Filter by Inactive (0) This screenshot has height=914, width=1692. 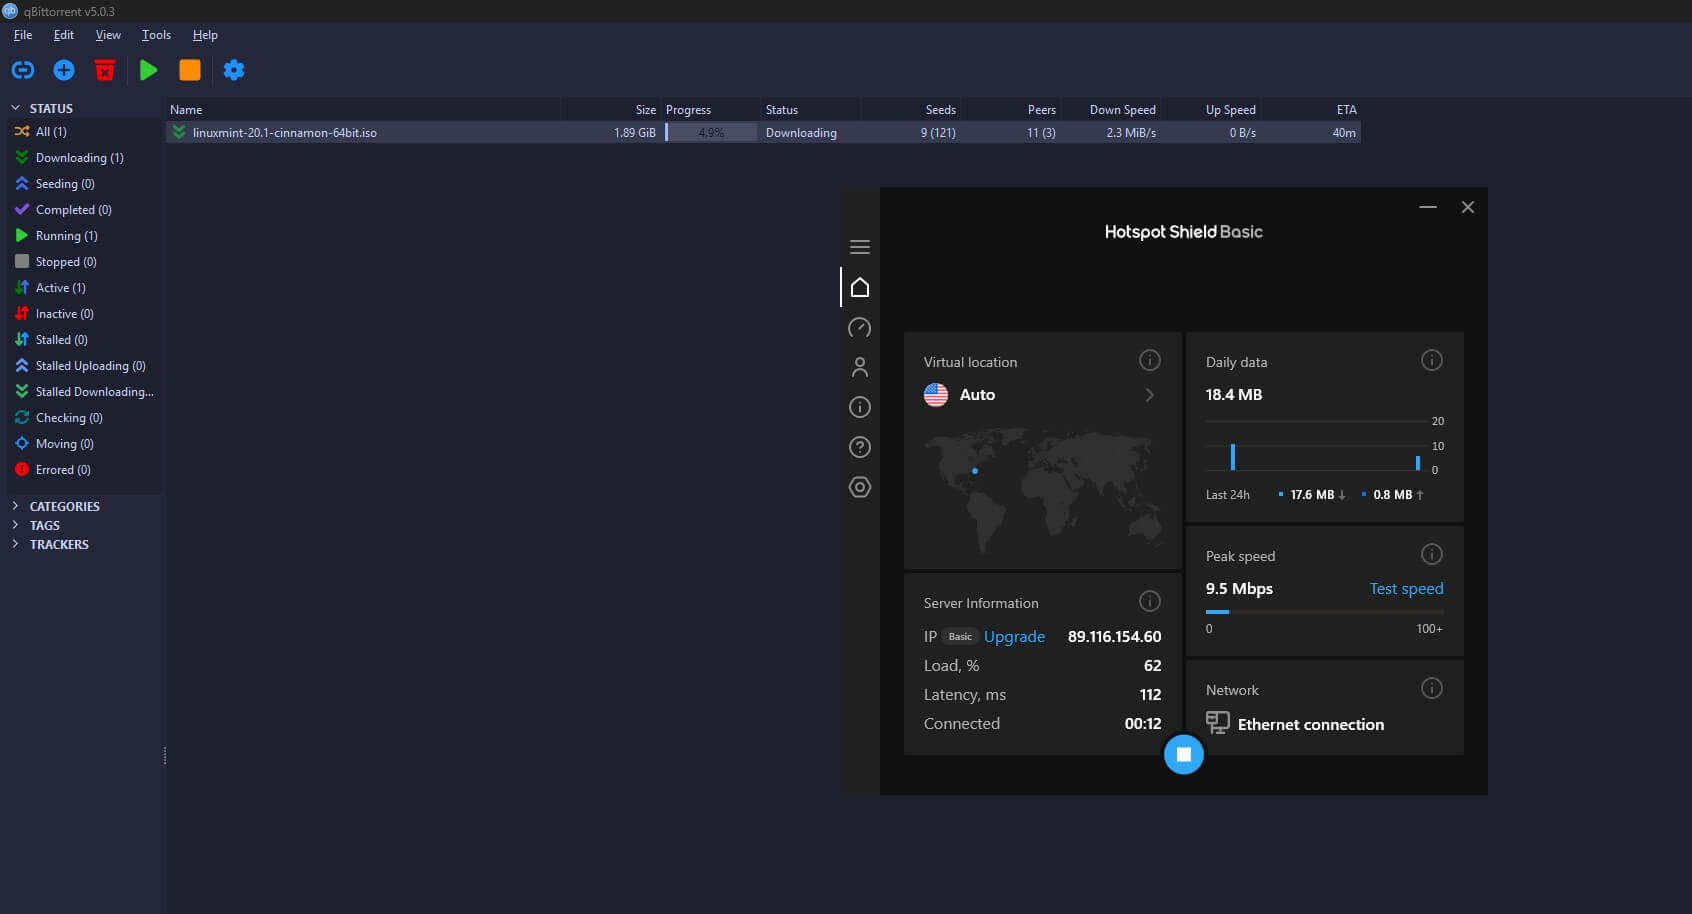(84, 314)
